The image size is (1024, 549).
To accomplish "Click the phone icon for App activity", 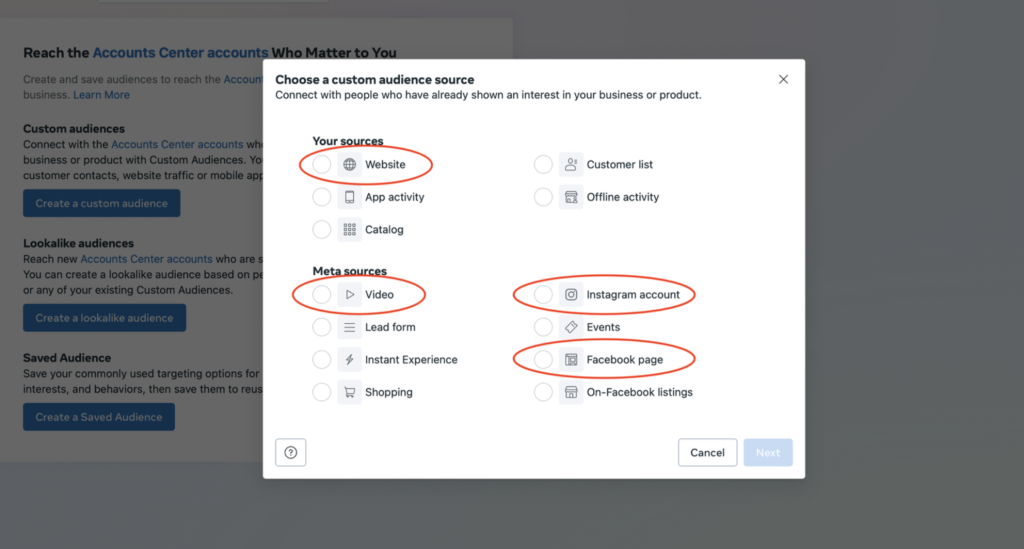I will 349,197.
